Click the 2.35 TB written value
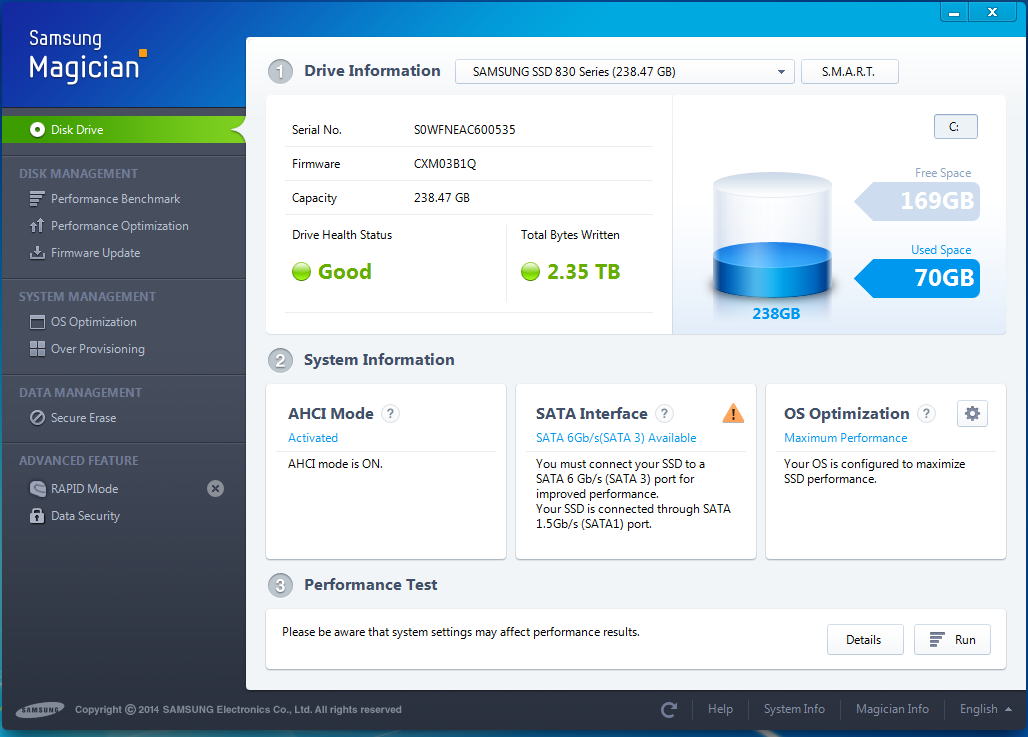The image size is (1028, 737). coord(583,271)
